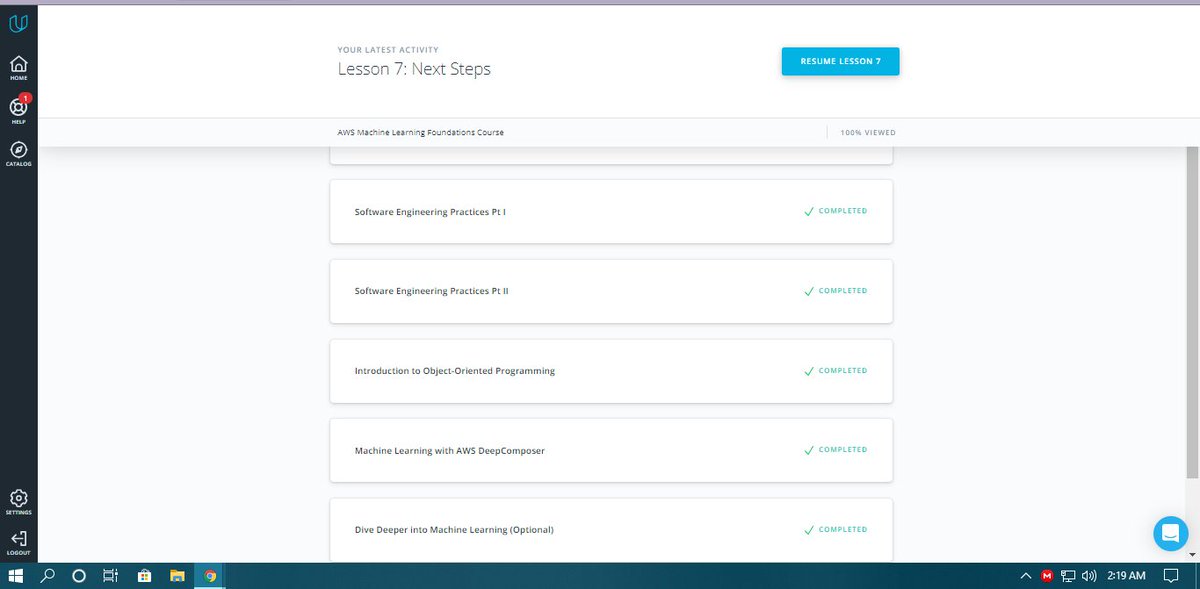Open the Windows Start menu

click(15, 576)
